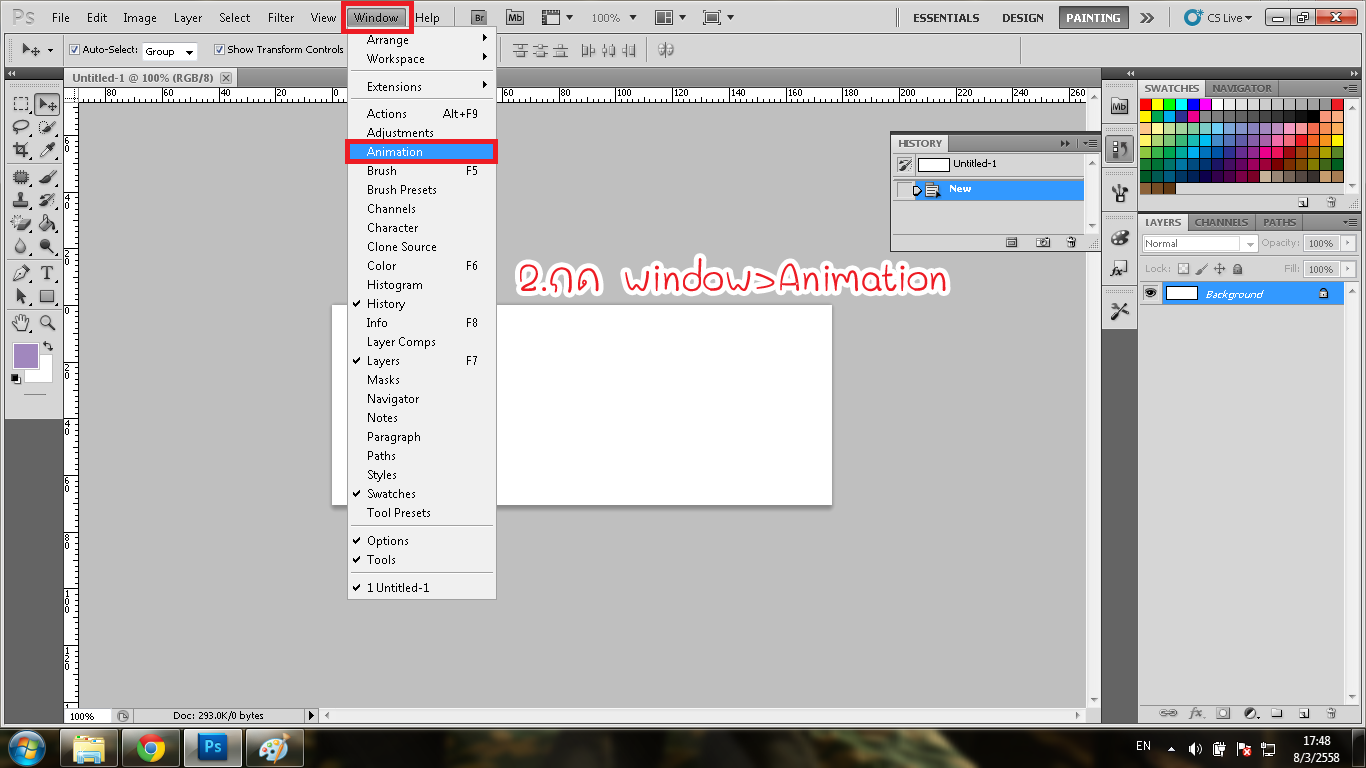The height and width of the screenshot is (768, 1366).
Task: Switch to the Essentials workspace
Action: tap(946, 17)
